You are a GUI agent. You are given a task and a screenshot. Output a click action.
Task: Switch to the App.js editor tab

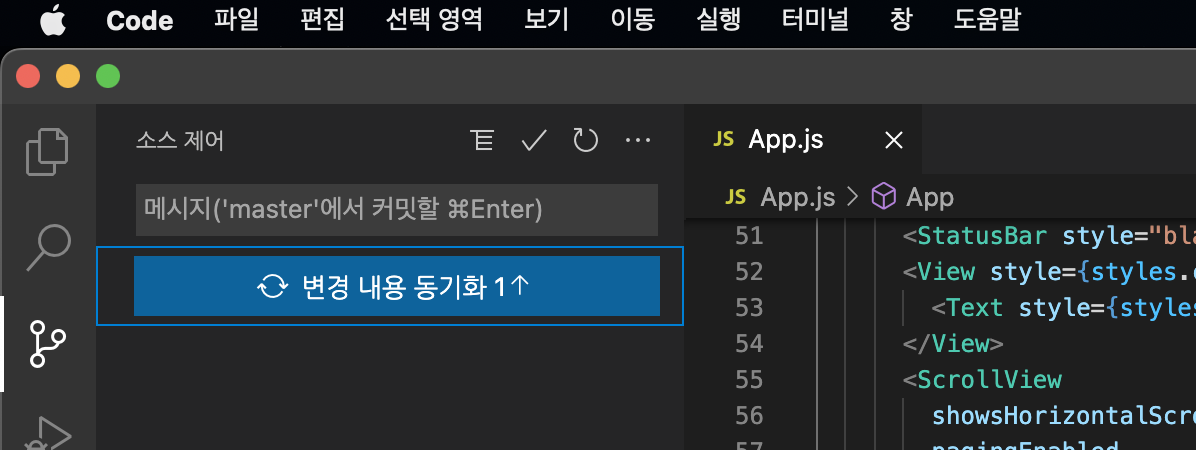(x=803, y=140)
